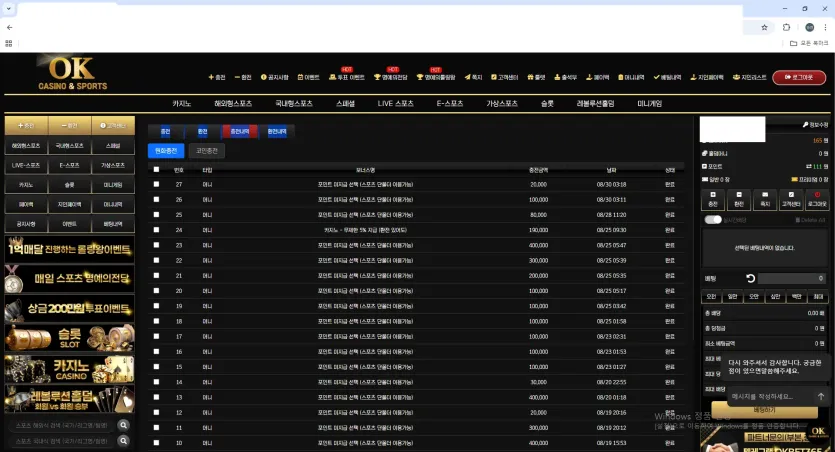The width and height of the screenshot is (835, 452).
Task: Open LIVE 스포츠 in main category bar
Action: 396,103
